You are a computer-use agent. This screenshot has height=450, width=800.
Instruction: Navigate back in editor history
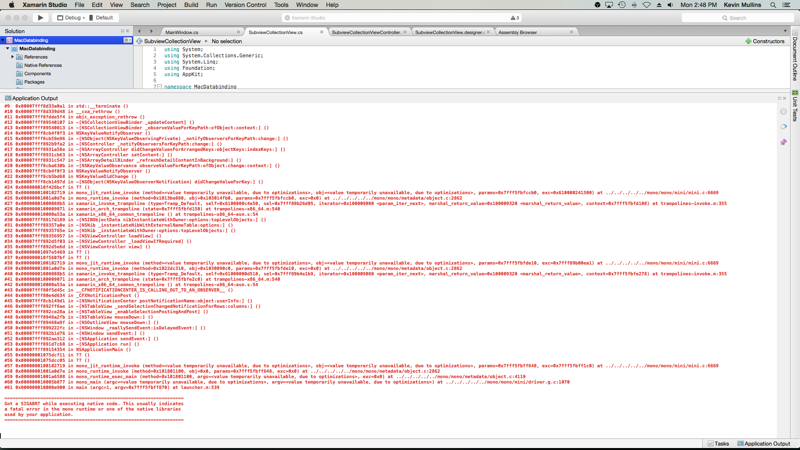pyautogui.click(x=140, y=32)
